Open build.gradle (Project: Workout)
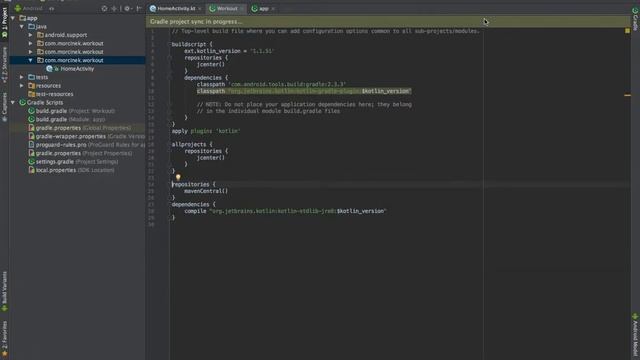The image size is (640, 360). (71, 111)
